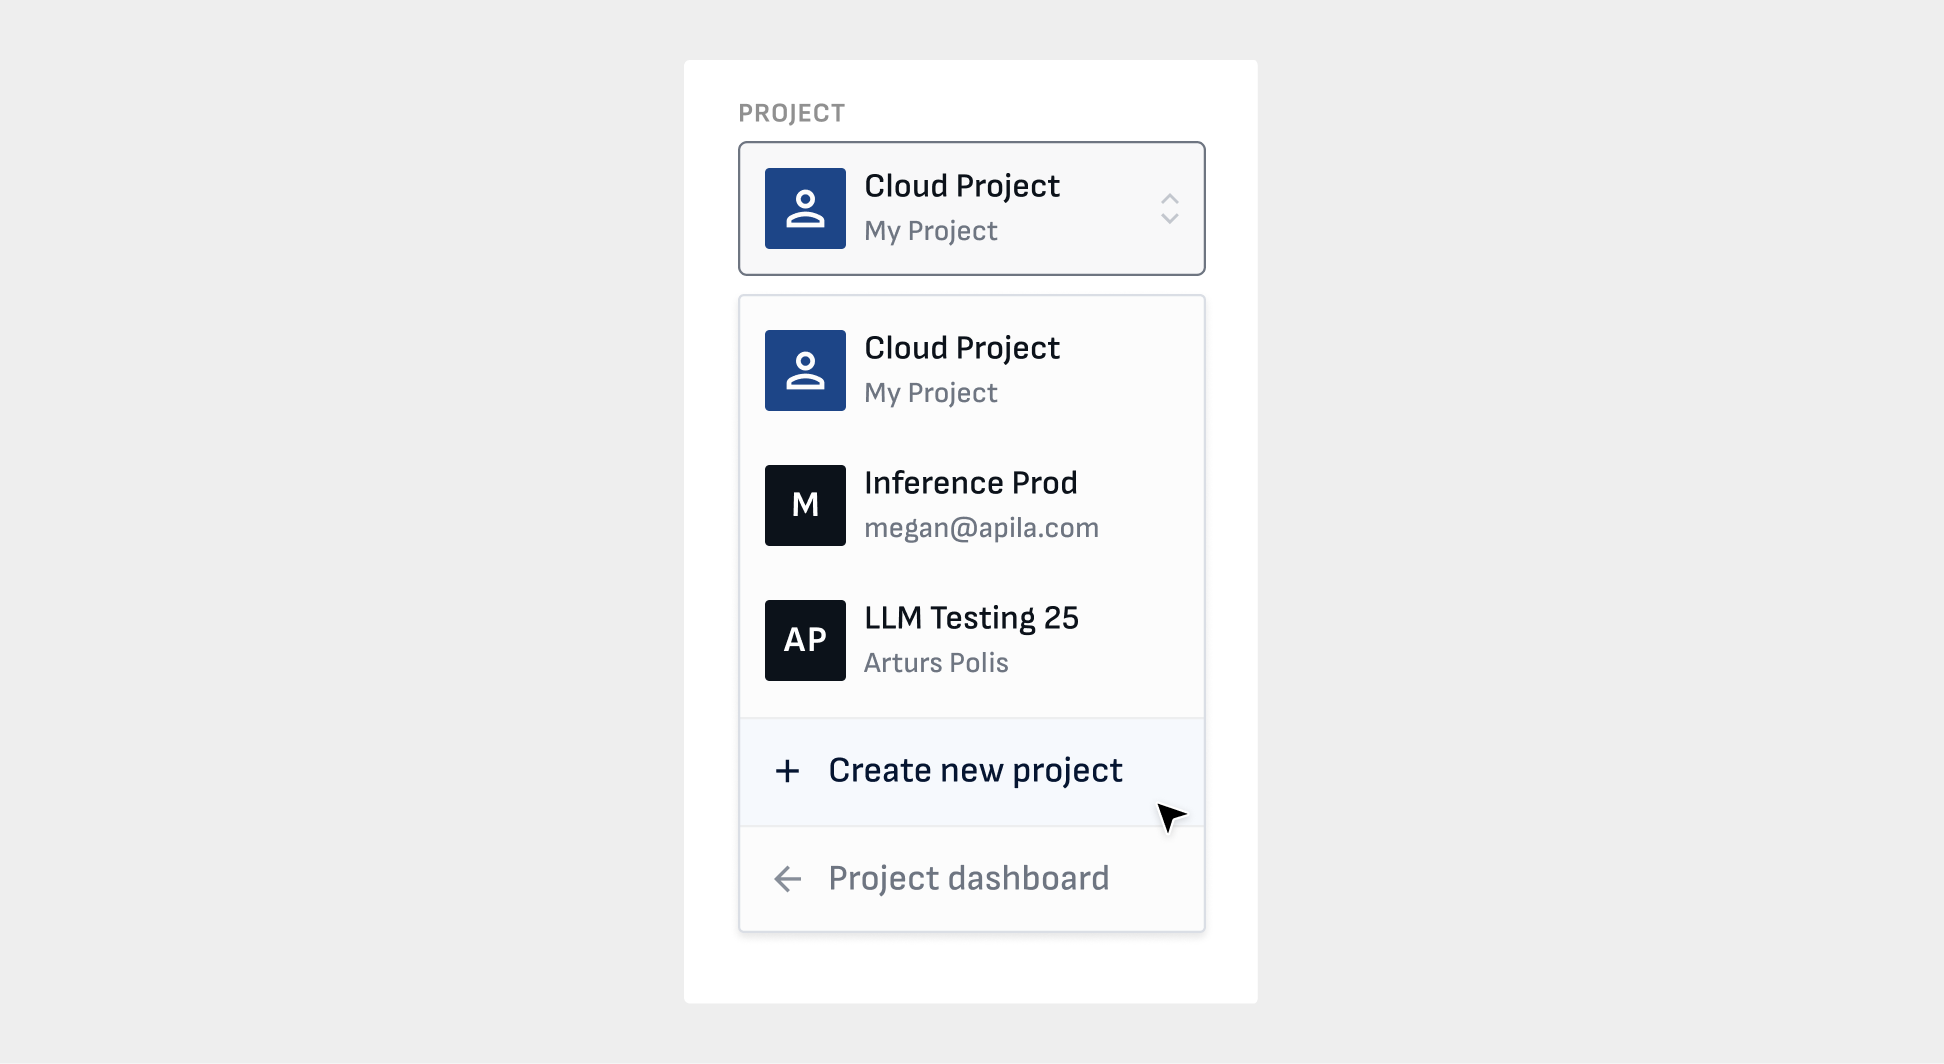Image resolution: width=1944 pixels, height=1064 pixels.
Task: Go to Project dashboard
Action: (x=968, y=879)
